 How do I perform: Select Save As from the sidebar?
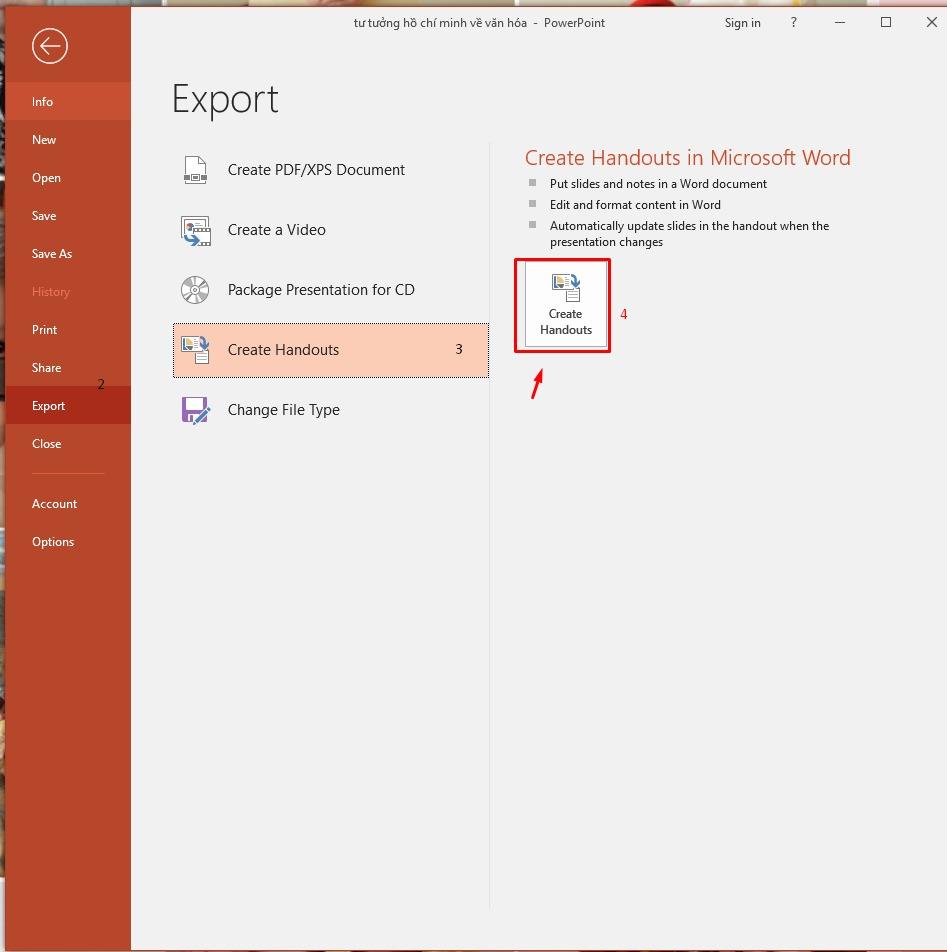tap(52, 253)
